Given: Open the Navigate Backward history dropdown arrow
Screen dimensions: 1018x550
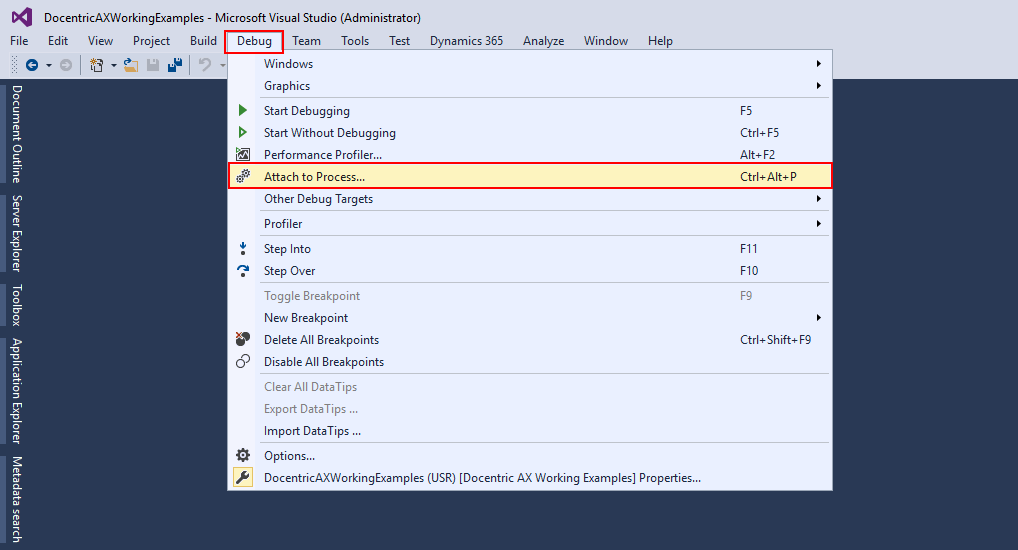Looking at the screenshot, I should coord(49,66).
